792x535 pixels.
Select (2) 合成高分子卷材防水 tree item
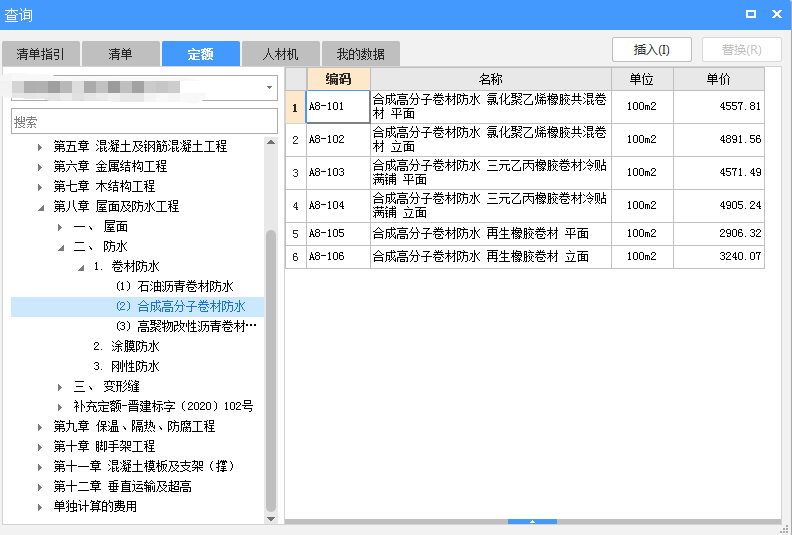click(x=181, y=307)
